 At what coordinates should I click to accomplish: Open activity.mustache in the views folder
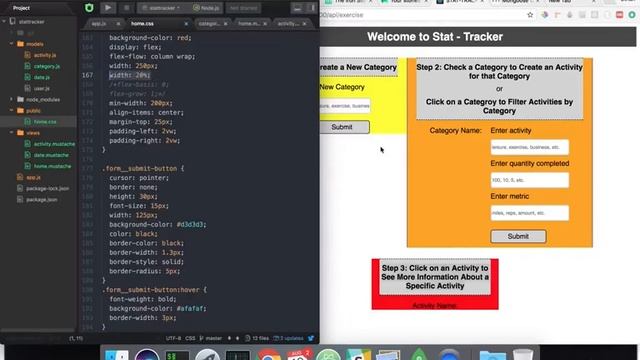(54, 144)
